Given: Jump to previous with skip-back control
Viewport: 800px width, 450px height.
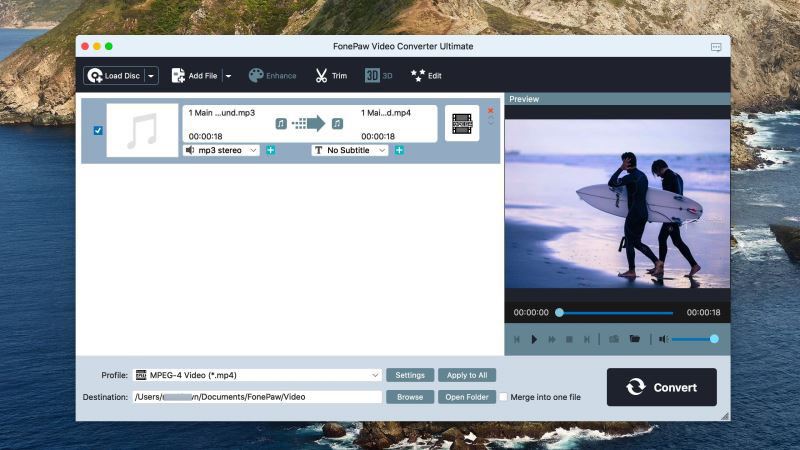Looking at the screenshot, I should pos(516,339).
